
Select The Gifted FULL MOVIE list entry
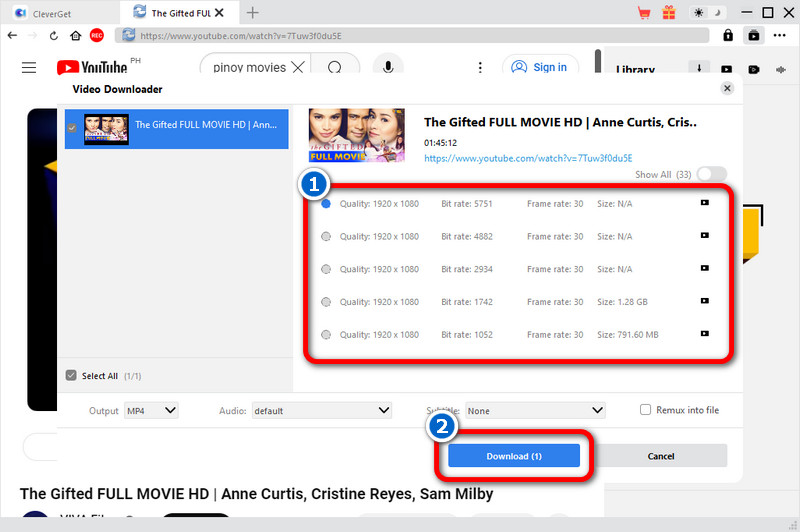tap(177, 129)
